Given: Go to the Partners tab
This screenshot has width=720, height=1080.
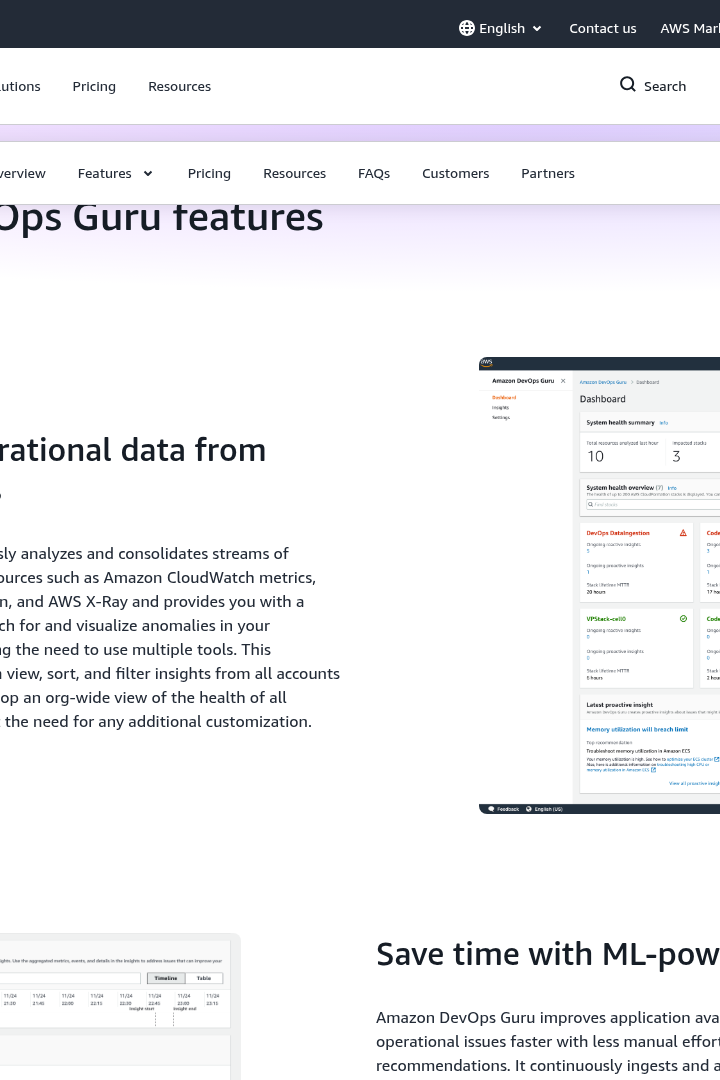Looking at the screenshot, I should pos(548,174).
